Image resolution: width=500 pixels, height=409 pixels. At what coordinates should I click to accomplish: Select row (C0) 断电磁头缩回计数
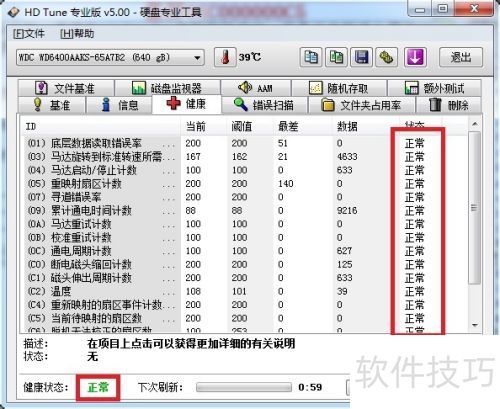(243, 265)
